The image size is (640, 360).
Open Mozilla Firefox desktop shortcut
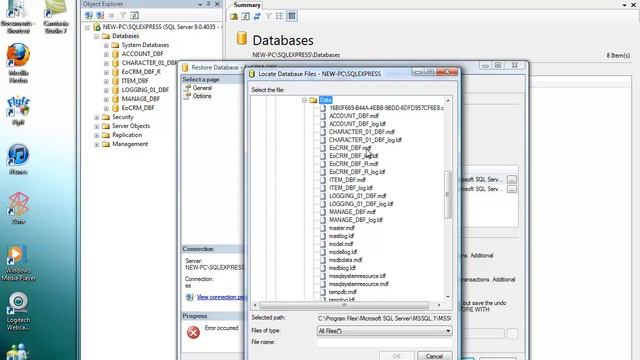coord(18,63)
